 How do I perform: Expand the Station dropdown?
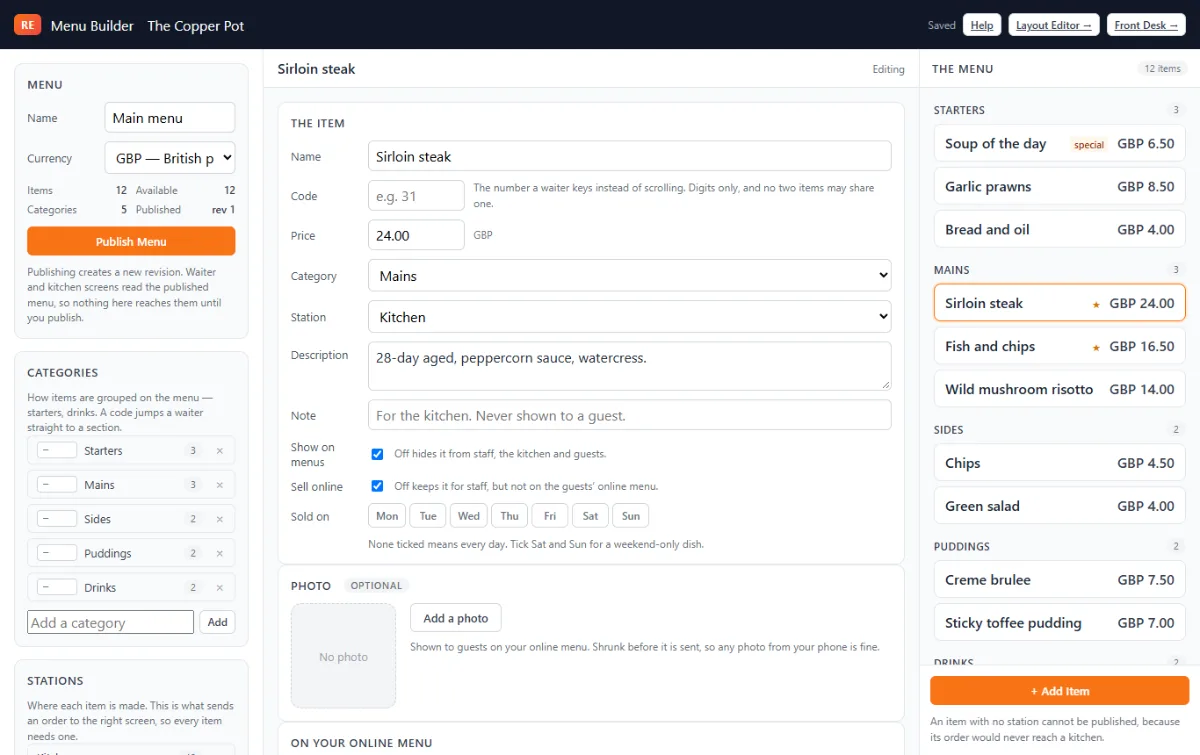click(x=630, y=317)
